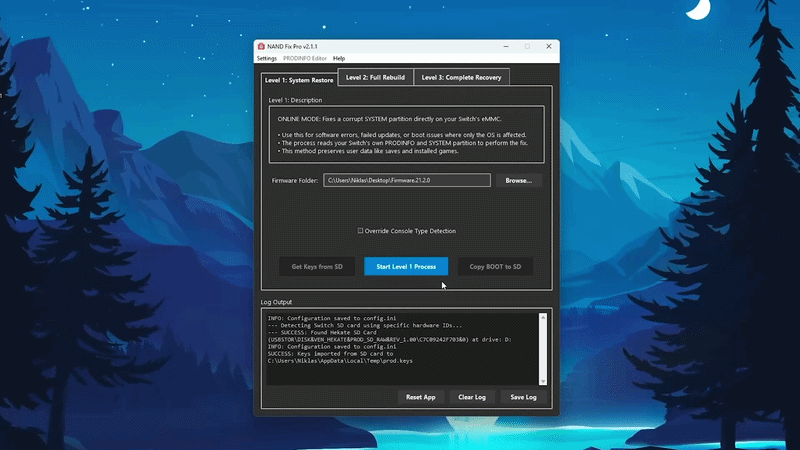Click the log scrollbar down arrow
This screenshot has height=450, width=800.
click(x=543, y=381)
